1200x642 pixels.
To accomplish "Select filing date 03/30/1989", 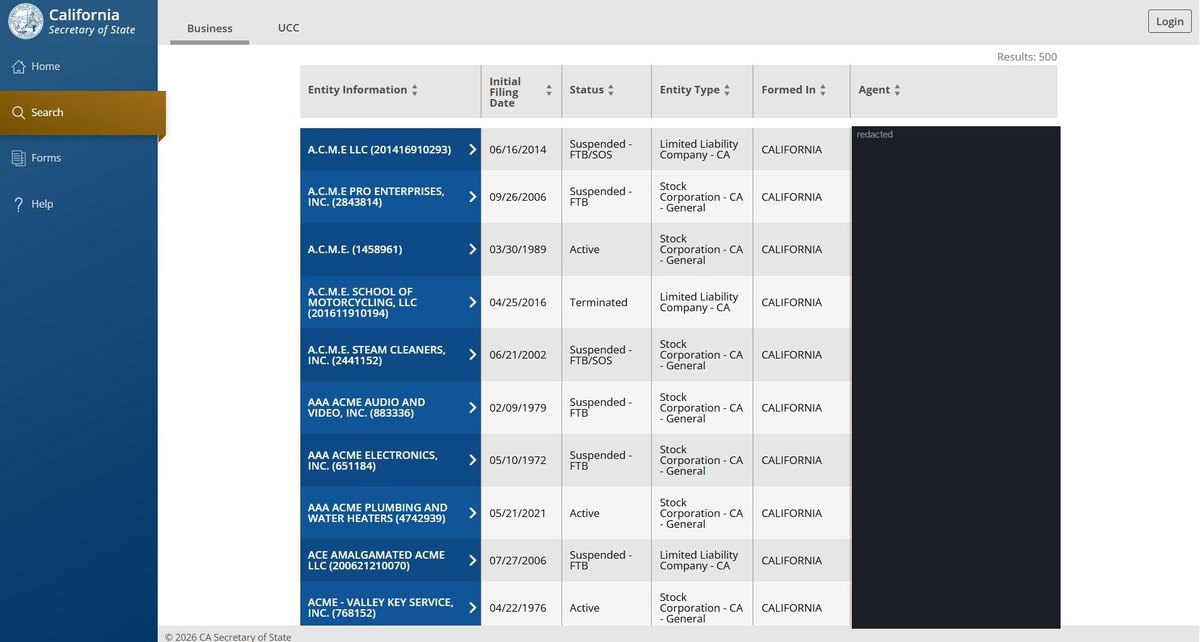I will click(518, 250).
